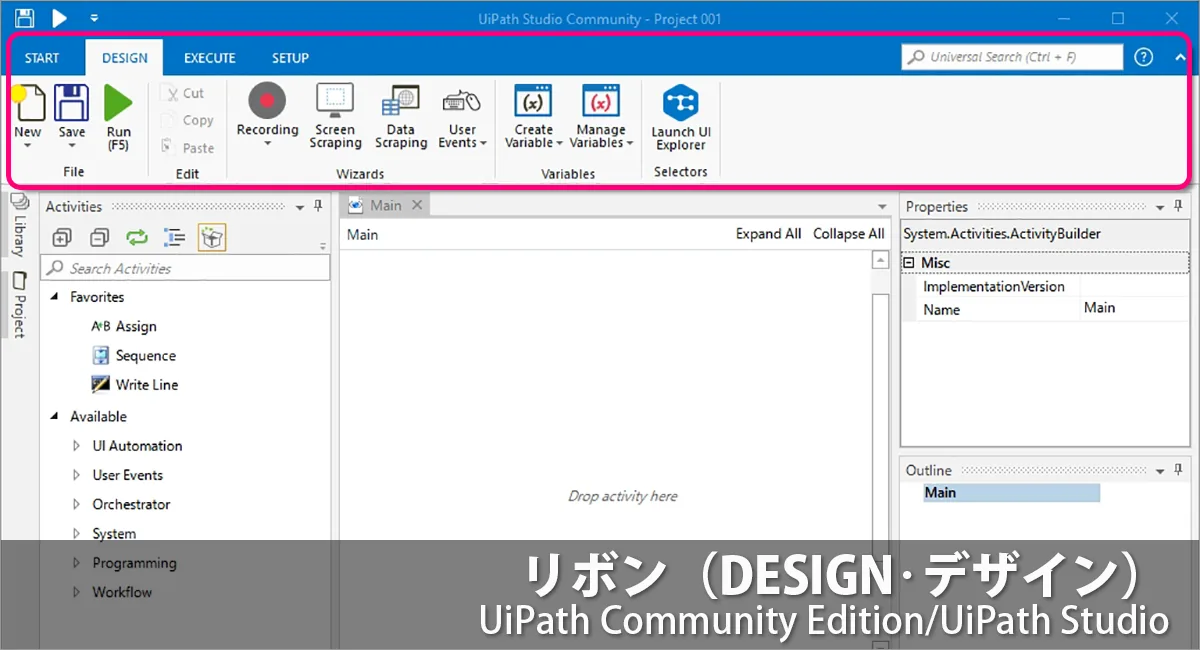Open the help question mark icon
This screenshot has width=1200, height=650.
(1144, 57)
